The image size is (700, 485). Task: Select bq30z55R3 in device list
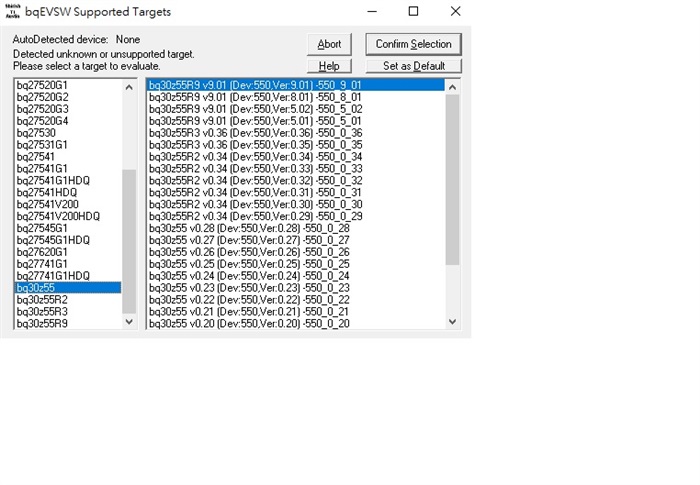point(68,311)
